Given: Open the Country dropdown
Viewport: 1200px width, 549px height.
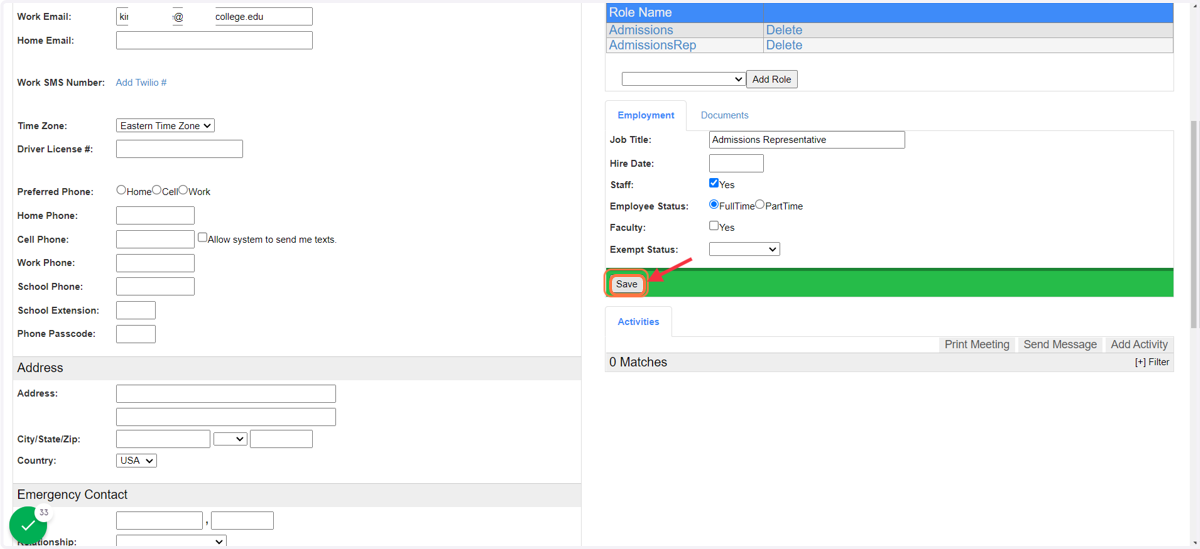Looking at the screenshot, I should (137, 461).
